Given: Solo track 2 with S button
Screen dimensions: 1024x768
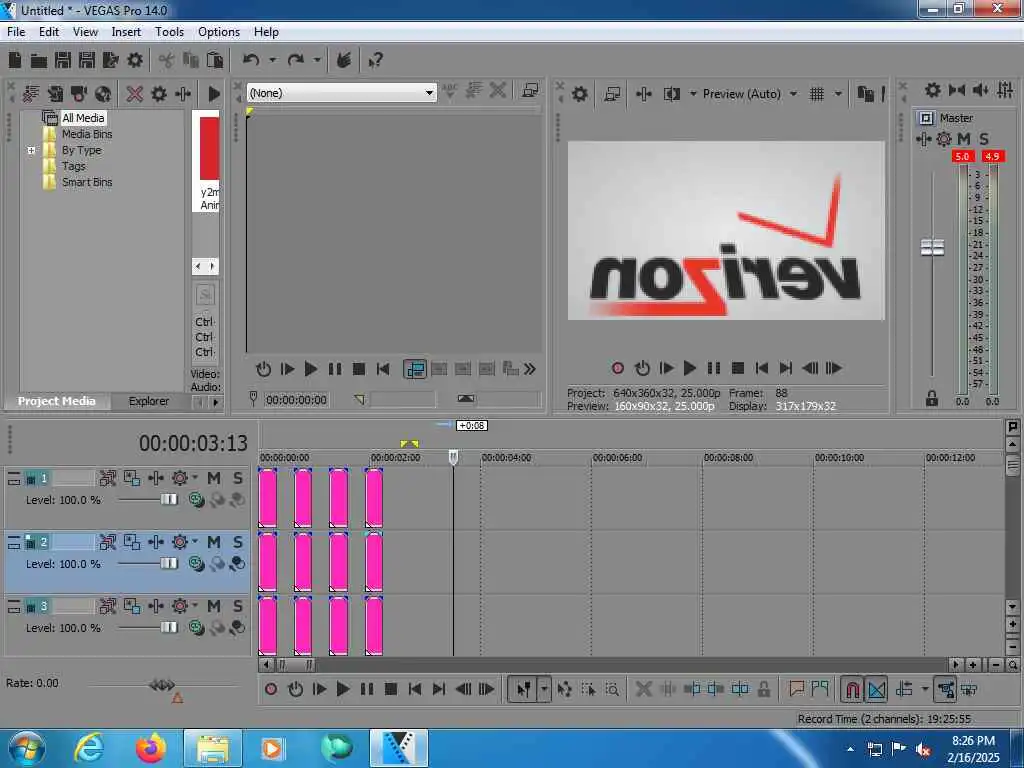Looking at the screenshot, I should [x=238, y=543].
